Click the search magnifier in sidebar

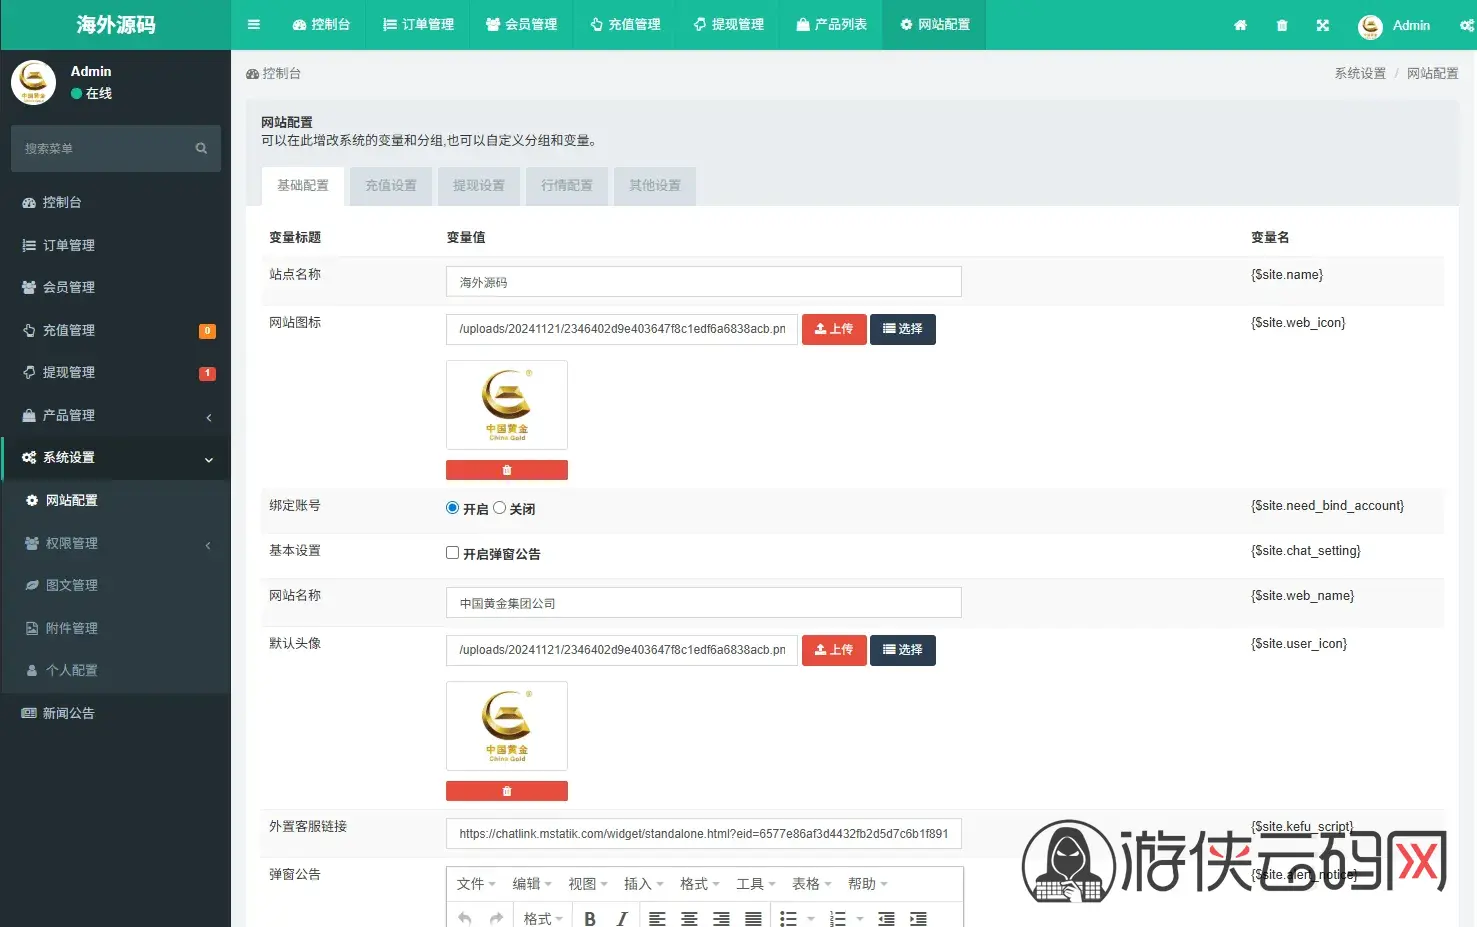[201, 148]
